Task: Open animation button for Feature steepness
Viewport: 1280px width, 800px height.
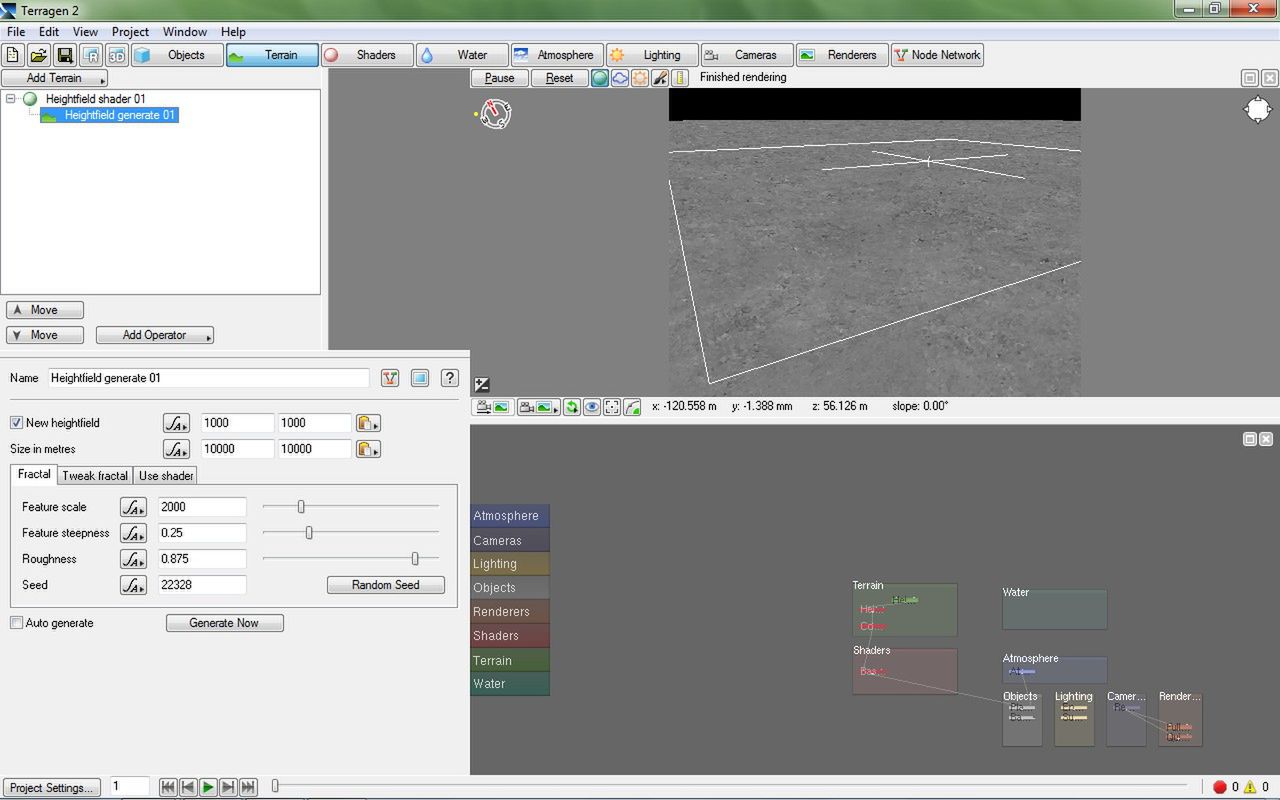Action: click(x=133, y=533)
